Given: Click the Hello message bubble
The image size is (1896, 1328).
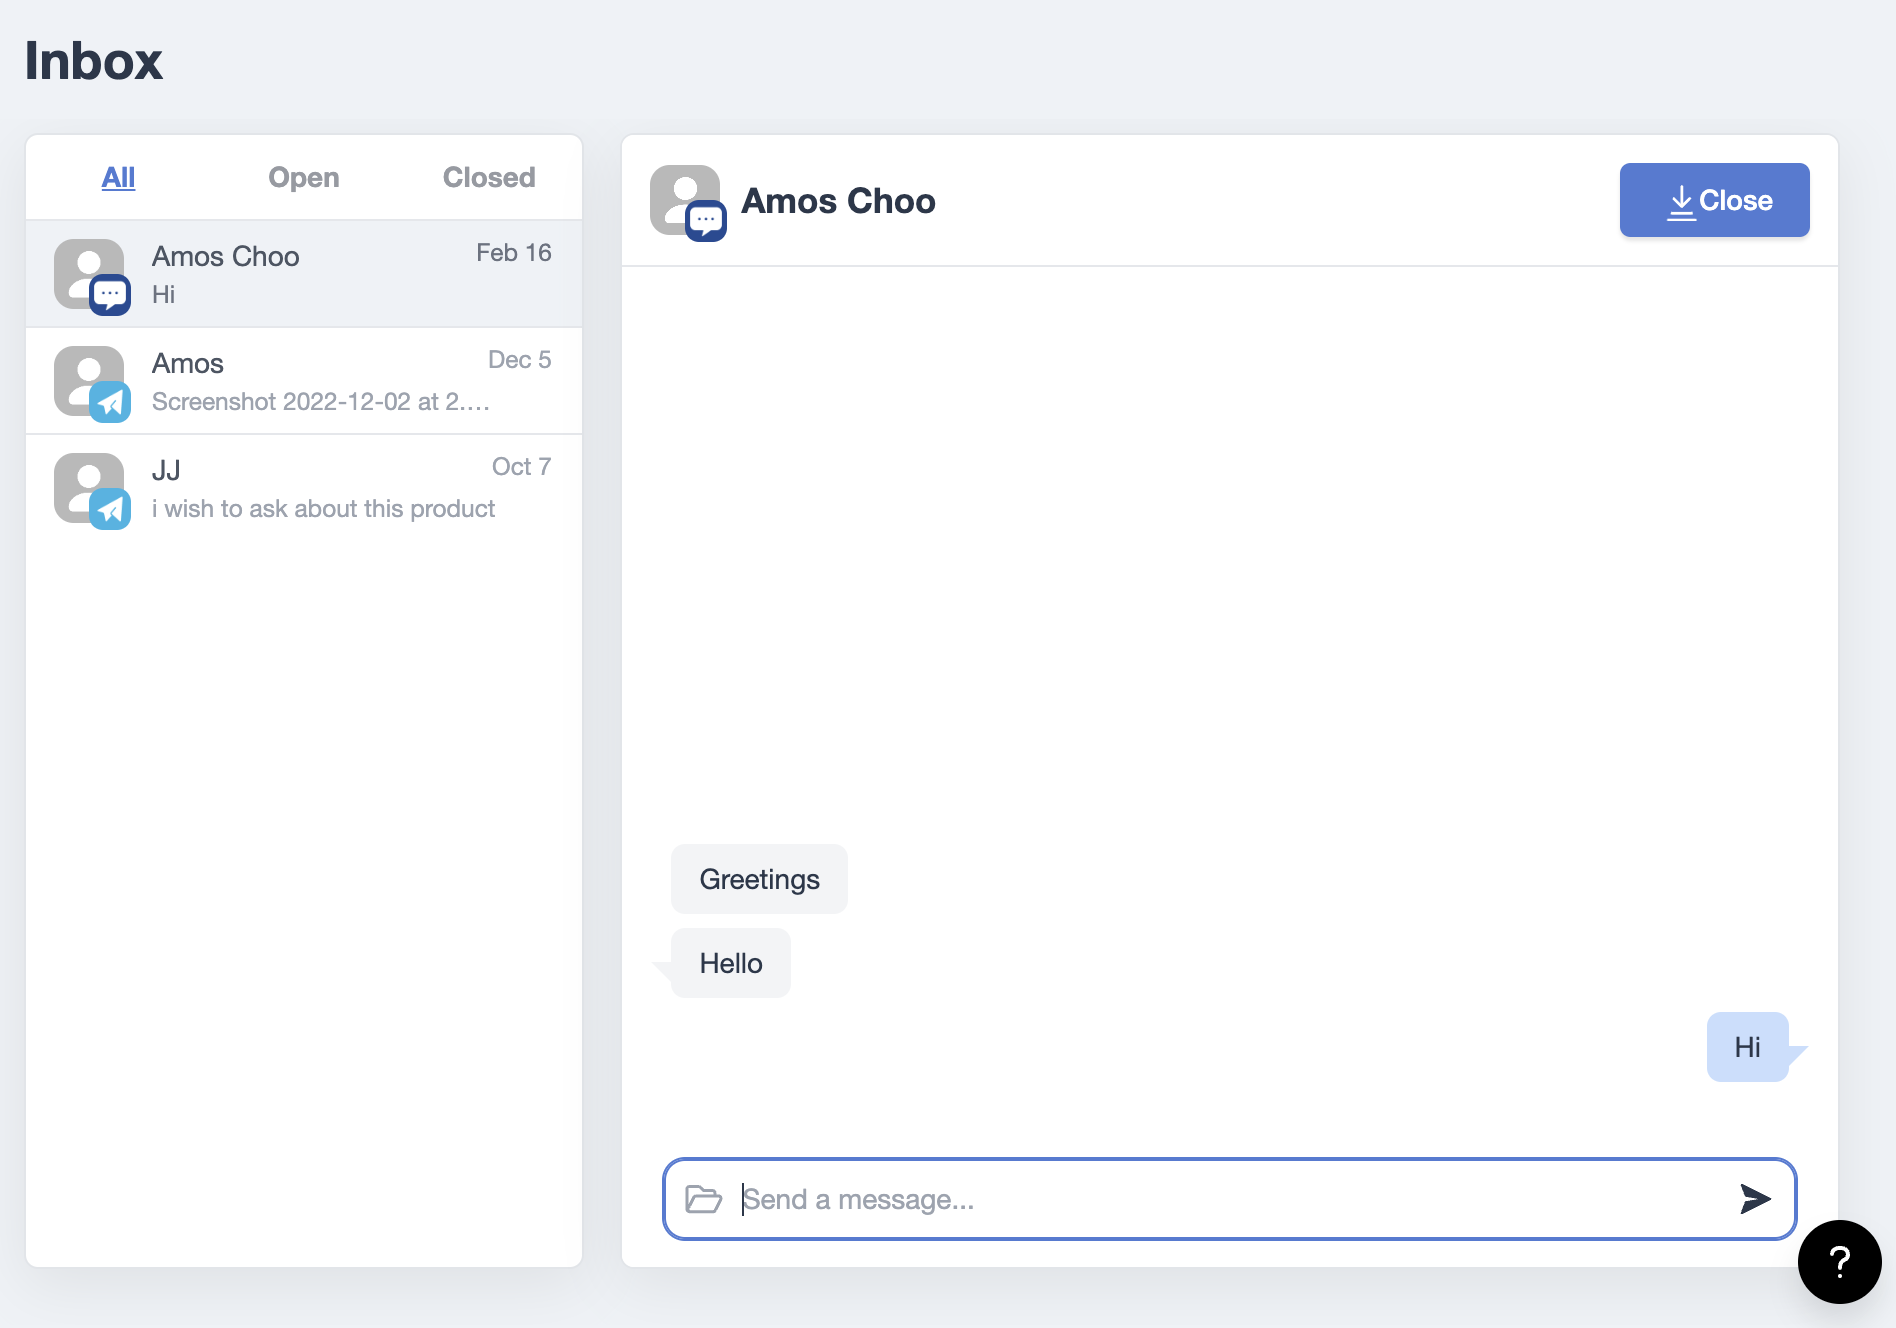Looking at the screenshot, I should (731, 963).
